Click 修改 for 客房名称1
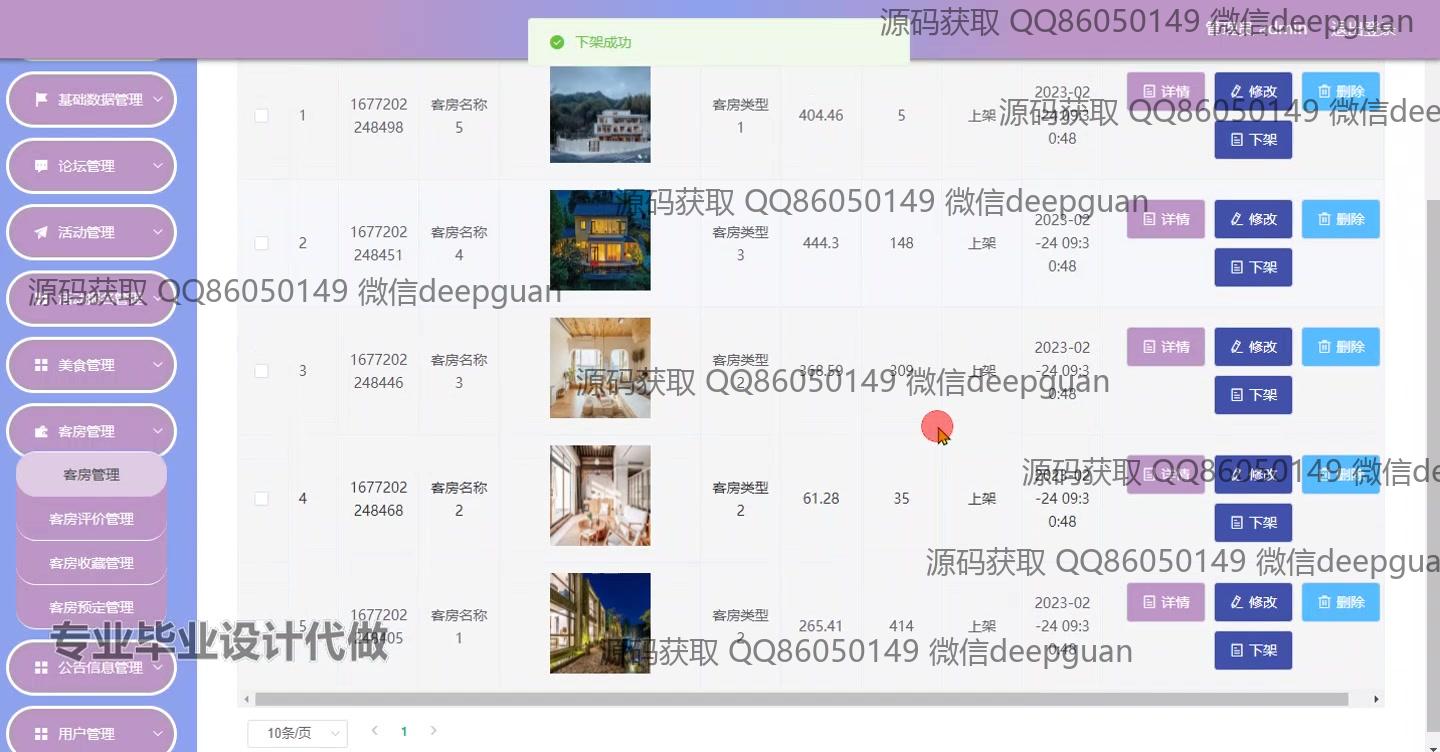 pyautogui.click(x=1253, y=602)
